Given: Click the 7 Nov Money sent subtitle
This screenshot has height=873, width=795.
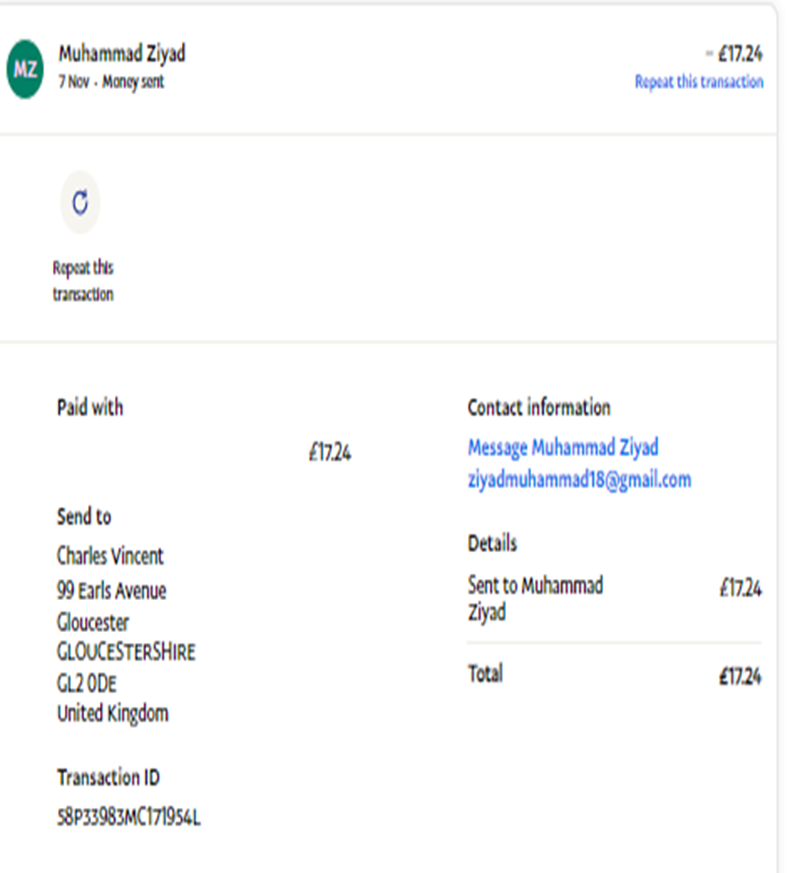Looking at the screenshot, I should tap(111, 82).
